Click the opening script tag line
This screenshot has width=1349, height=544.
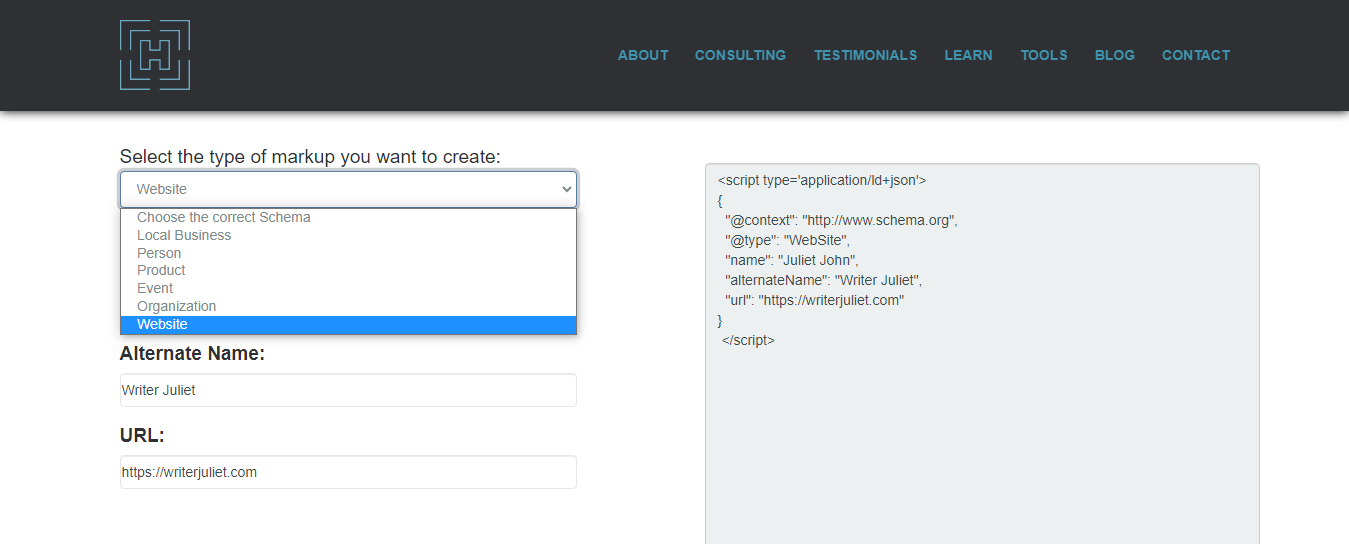click(822, 180)
